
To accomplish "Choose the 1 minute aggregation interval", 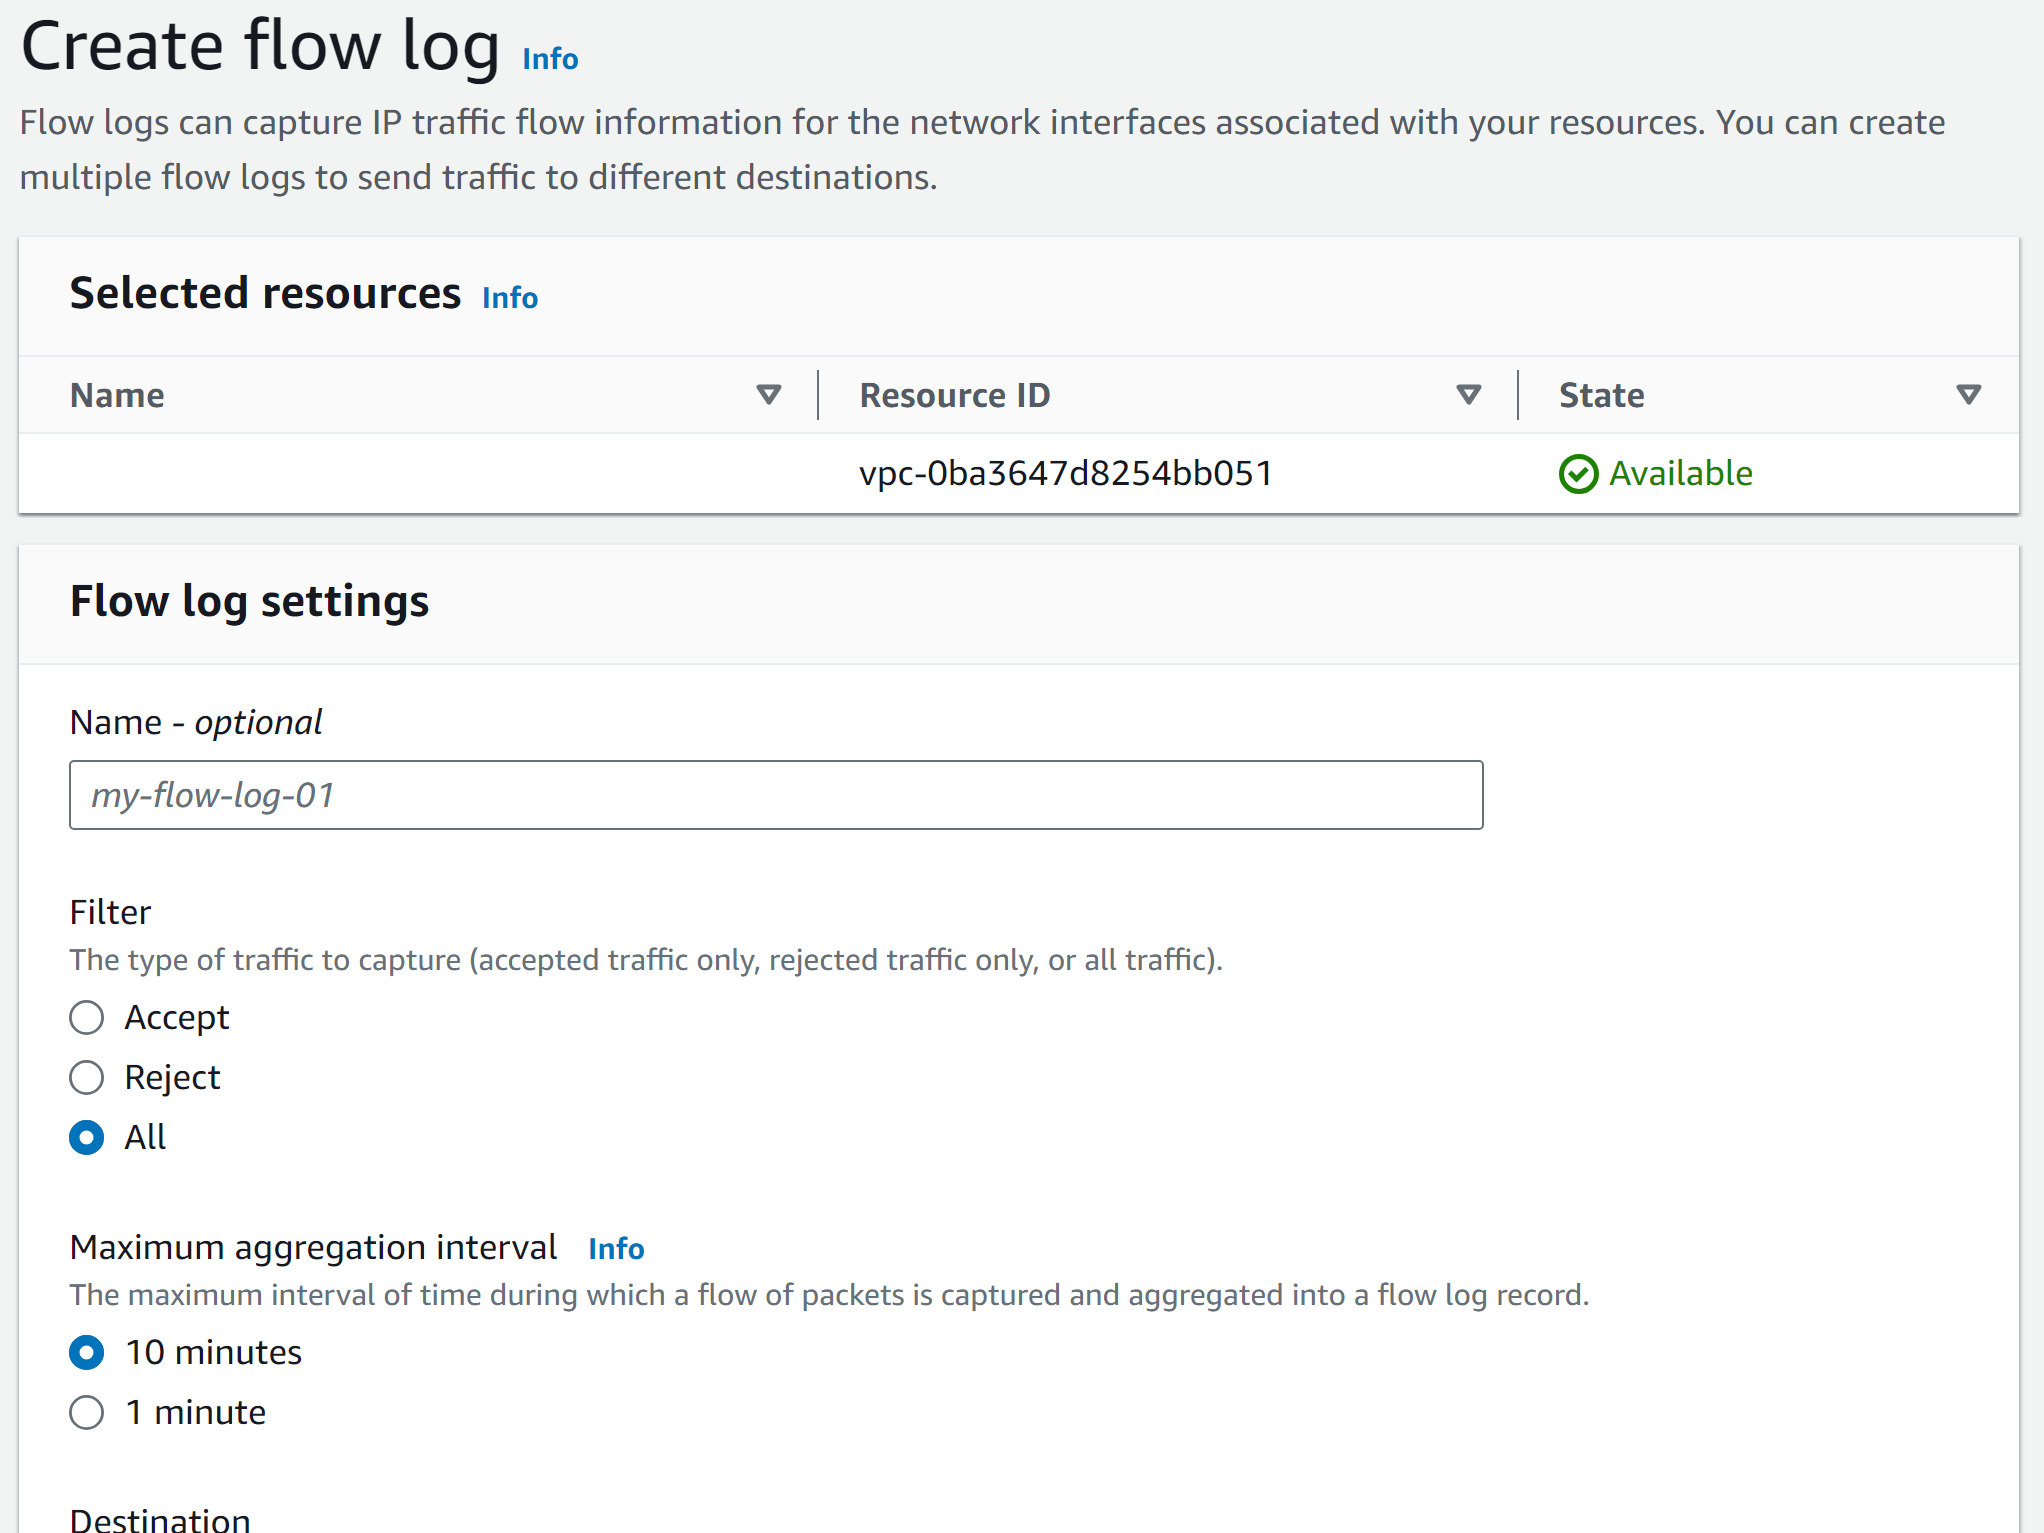I will click(x=87, y=1413).
